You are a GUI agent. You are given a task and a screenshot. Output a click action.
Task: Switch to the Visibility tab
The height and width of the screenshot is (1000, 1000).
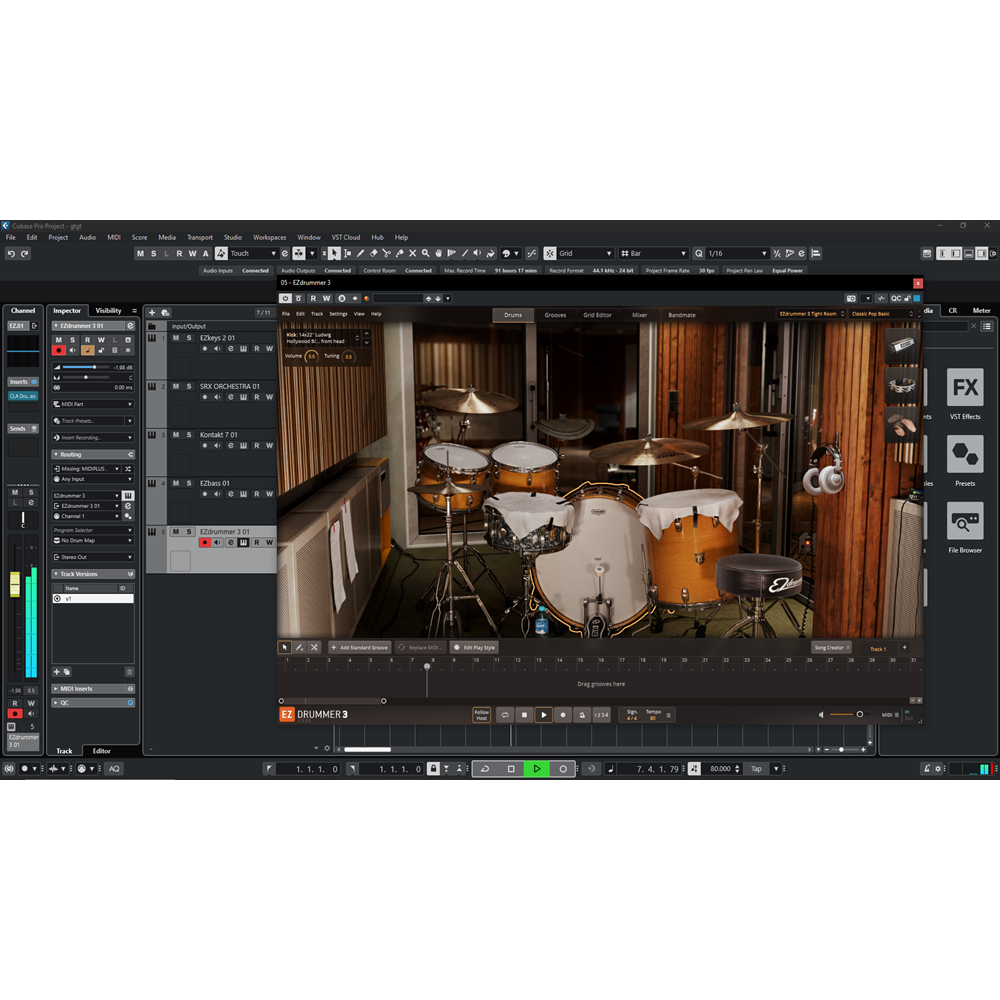tap(108, 311)
